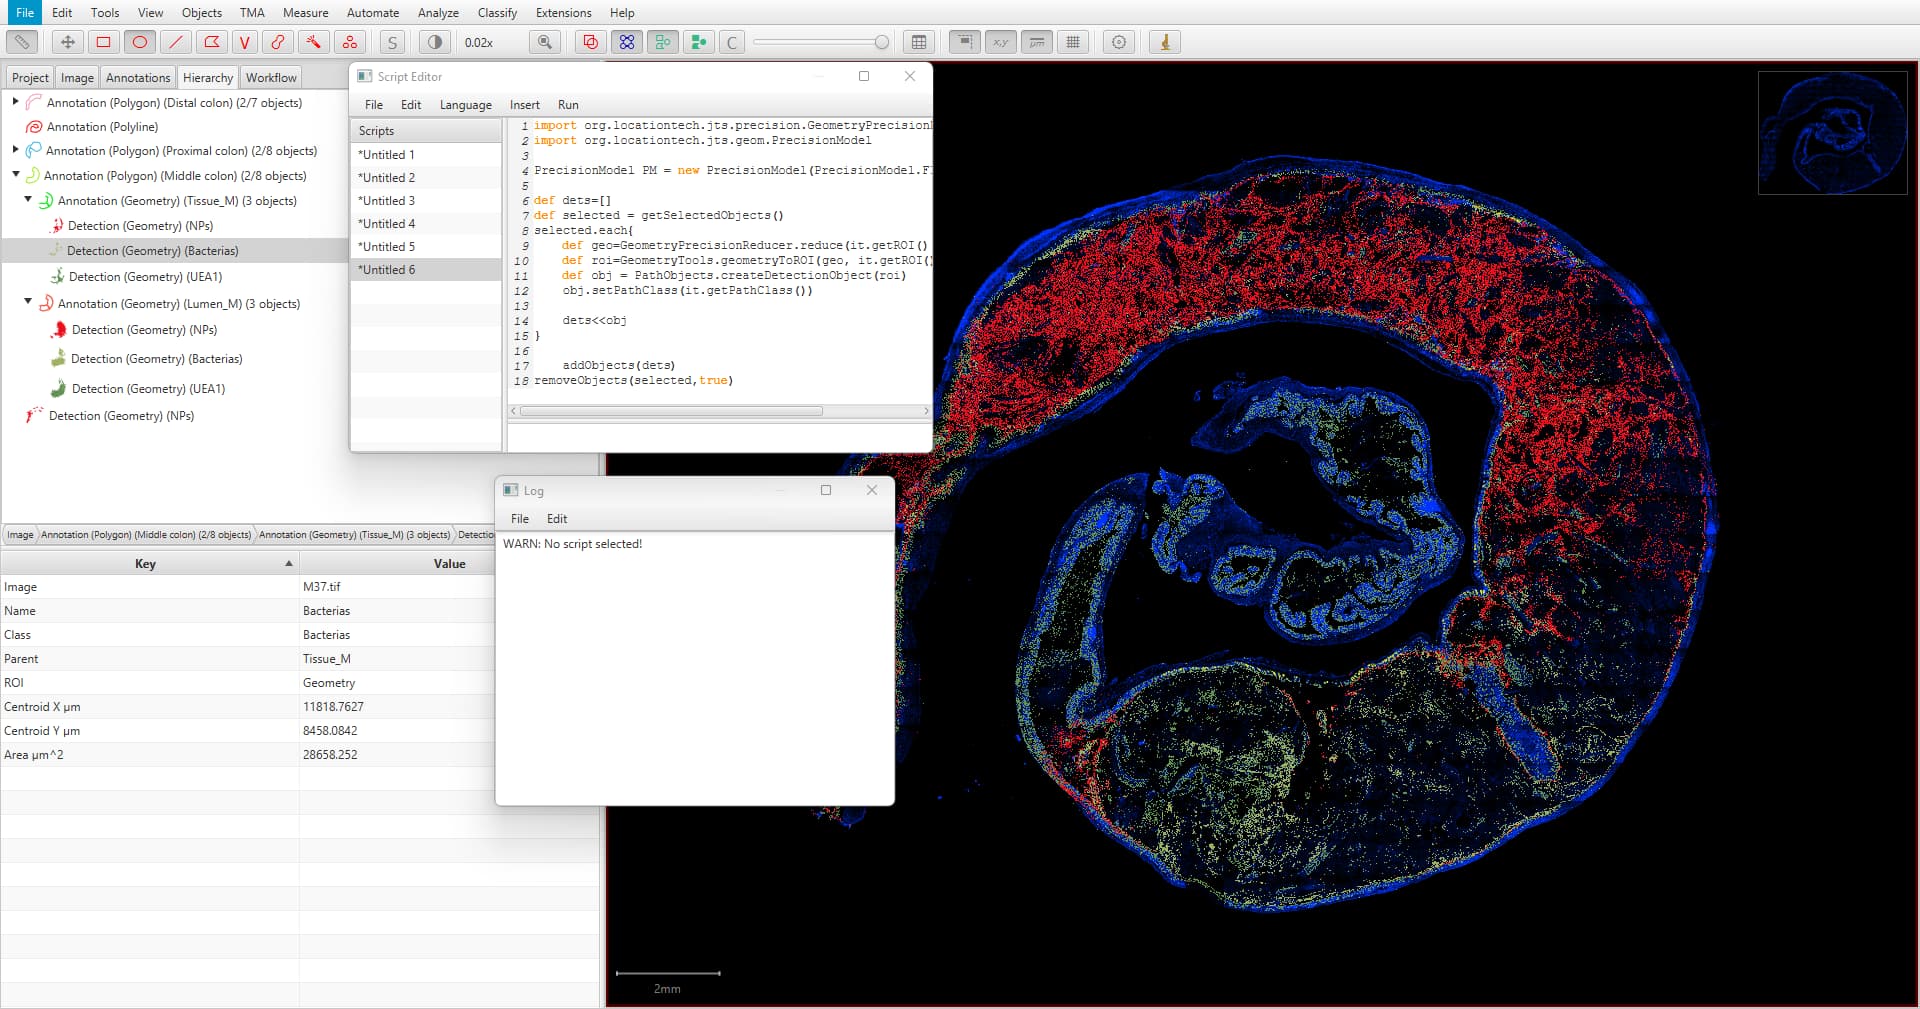
Task: Click the slide overview thumbnail
Action: tap(1833, 133)
